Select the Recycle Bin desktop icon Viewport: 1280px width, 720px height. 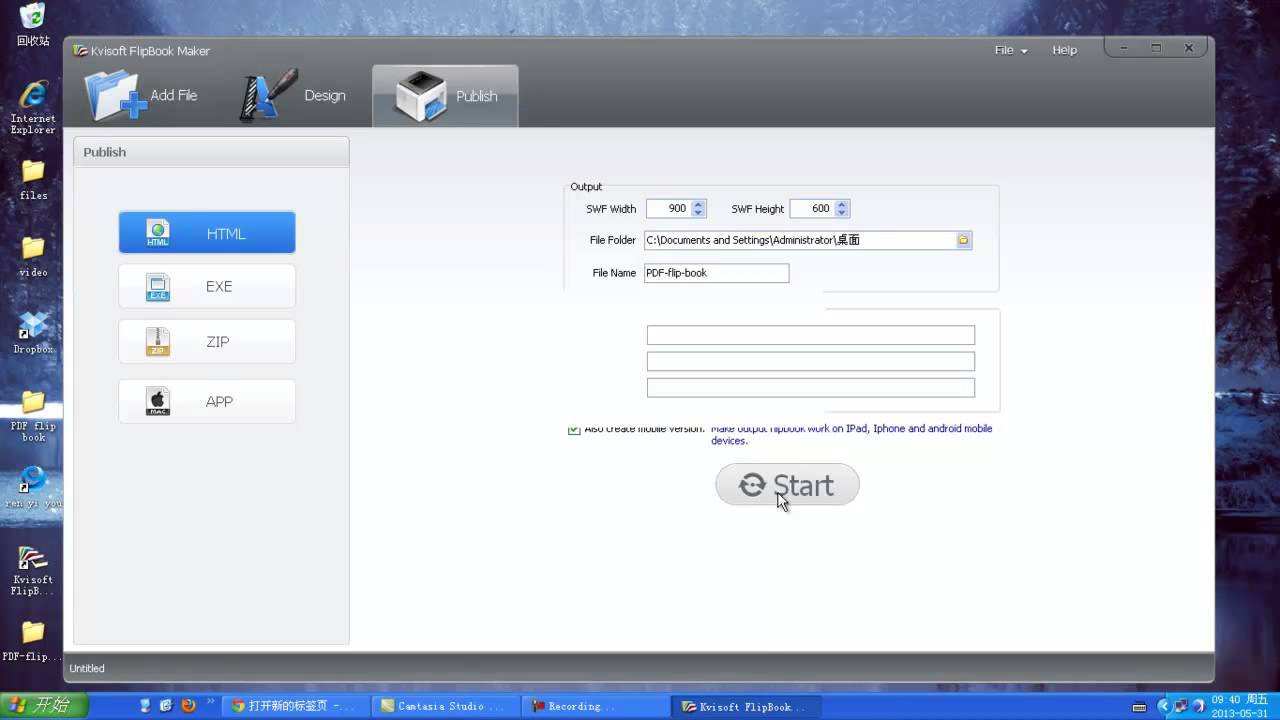click(x=33, y=24)
